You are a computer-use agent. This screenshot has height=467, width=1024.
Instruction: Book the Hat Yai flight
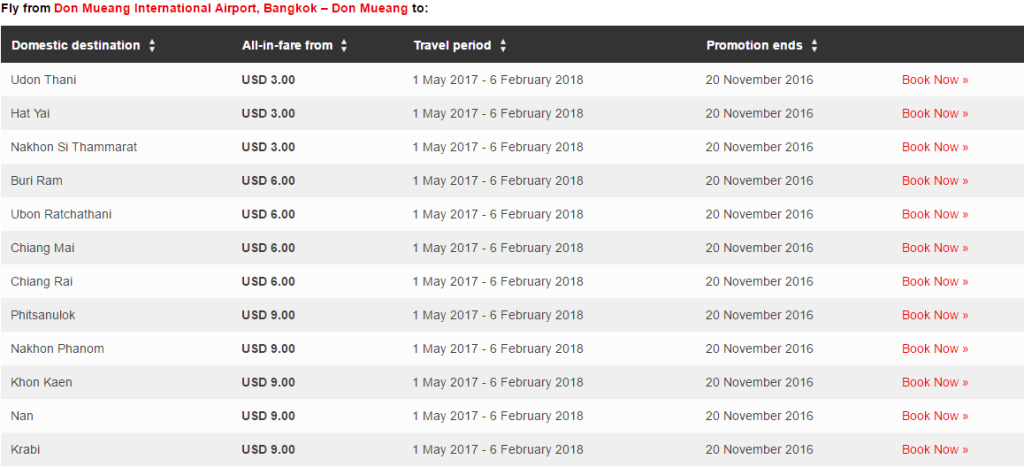pyautogui.click(x=934, y=114)
